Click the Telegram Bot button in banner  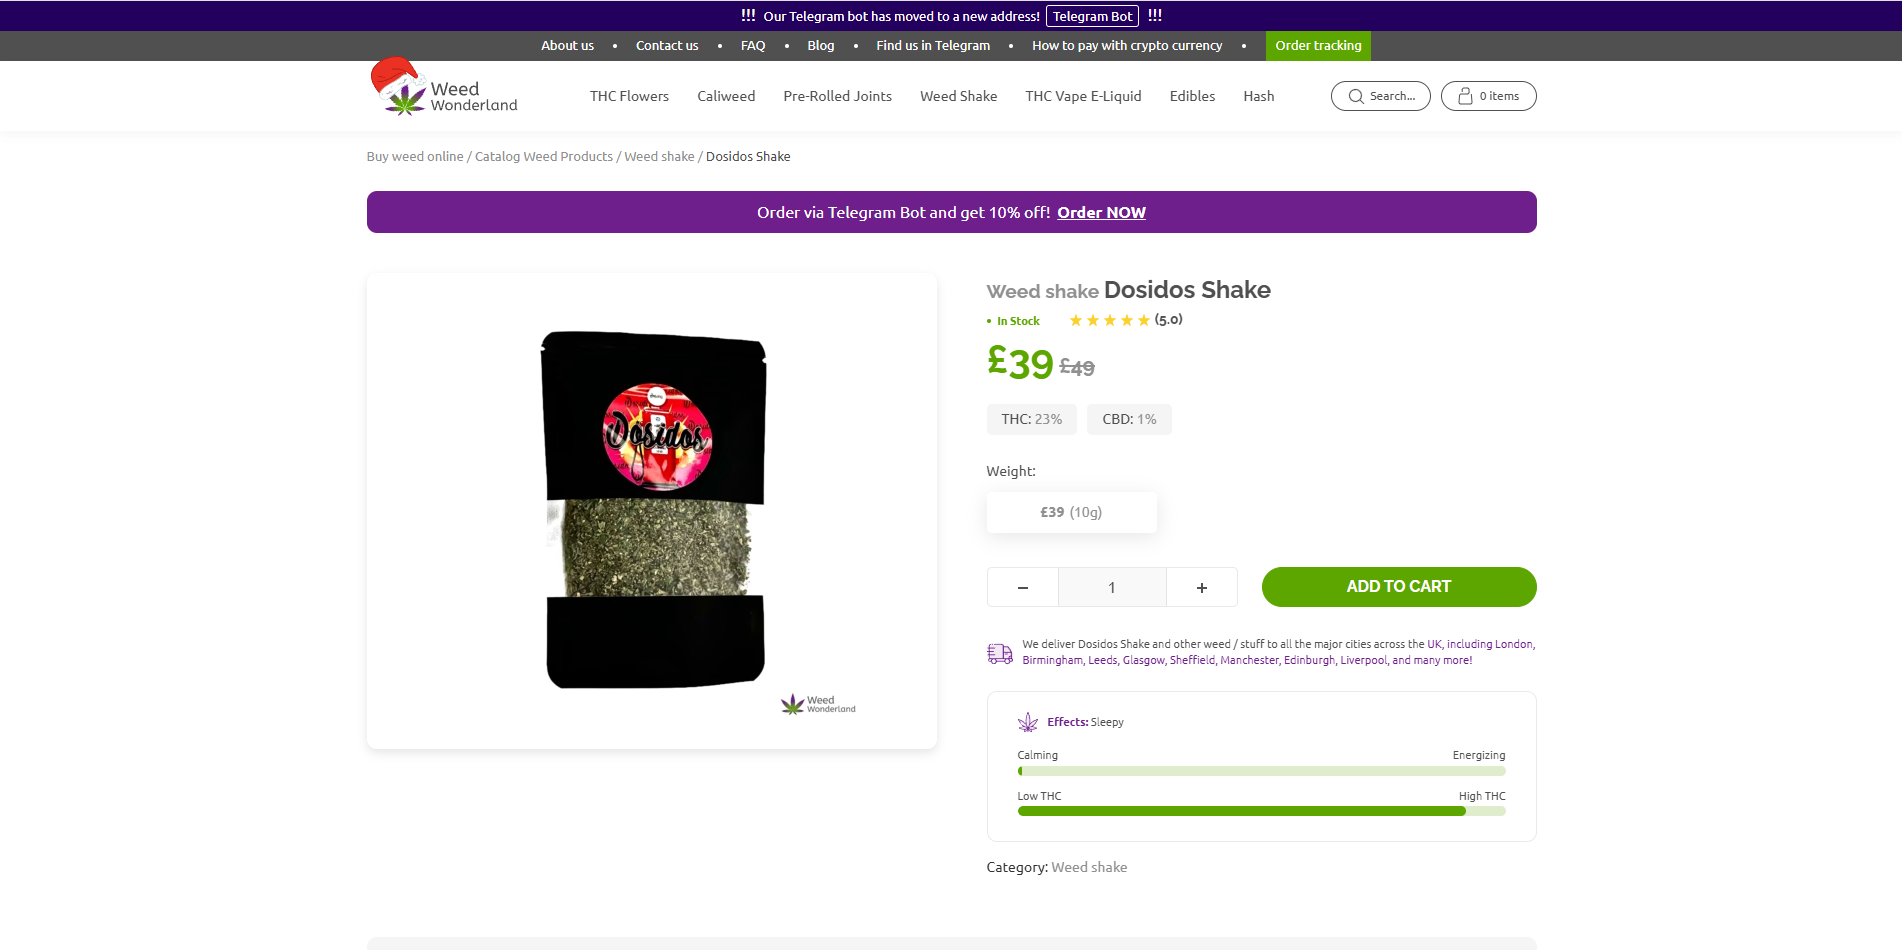click(1092, 16)
